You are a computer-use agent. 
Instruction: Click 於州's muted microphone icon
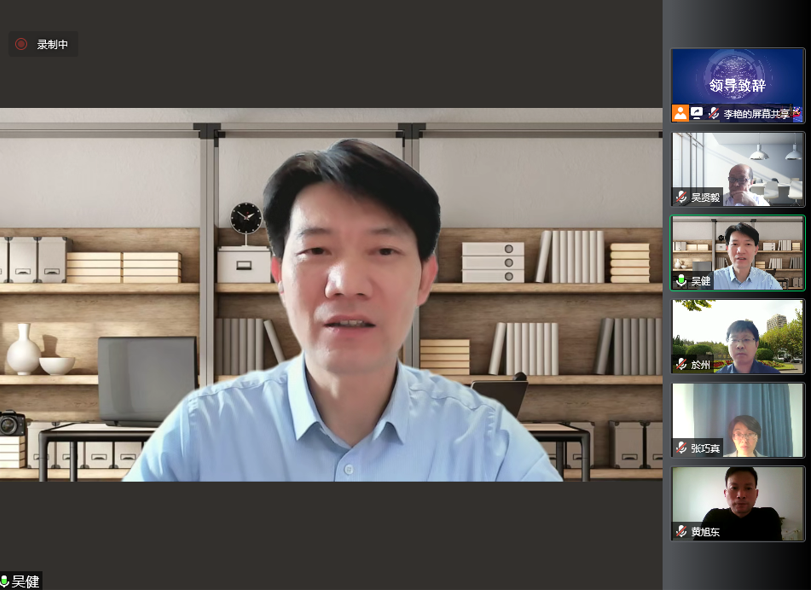click(681, 365)
